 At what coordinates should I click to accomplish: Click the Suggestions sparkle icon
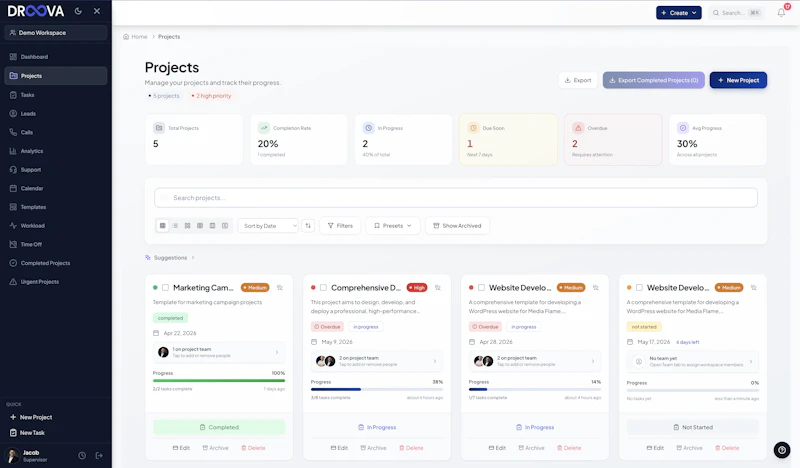click(x=147, y=258)
